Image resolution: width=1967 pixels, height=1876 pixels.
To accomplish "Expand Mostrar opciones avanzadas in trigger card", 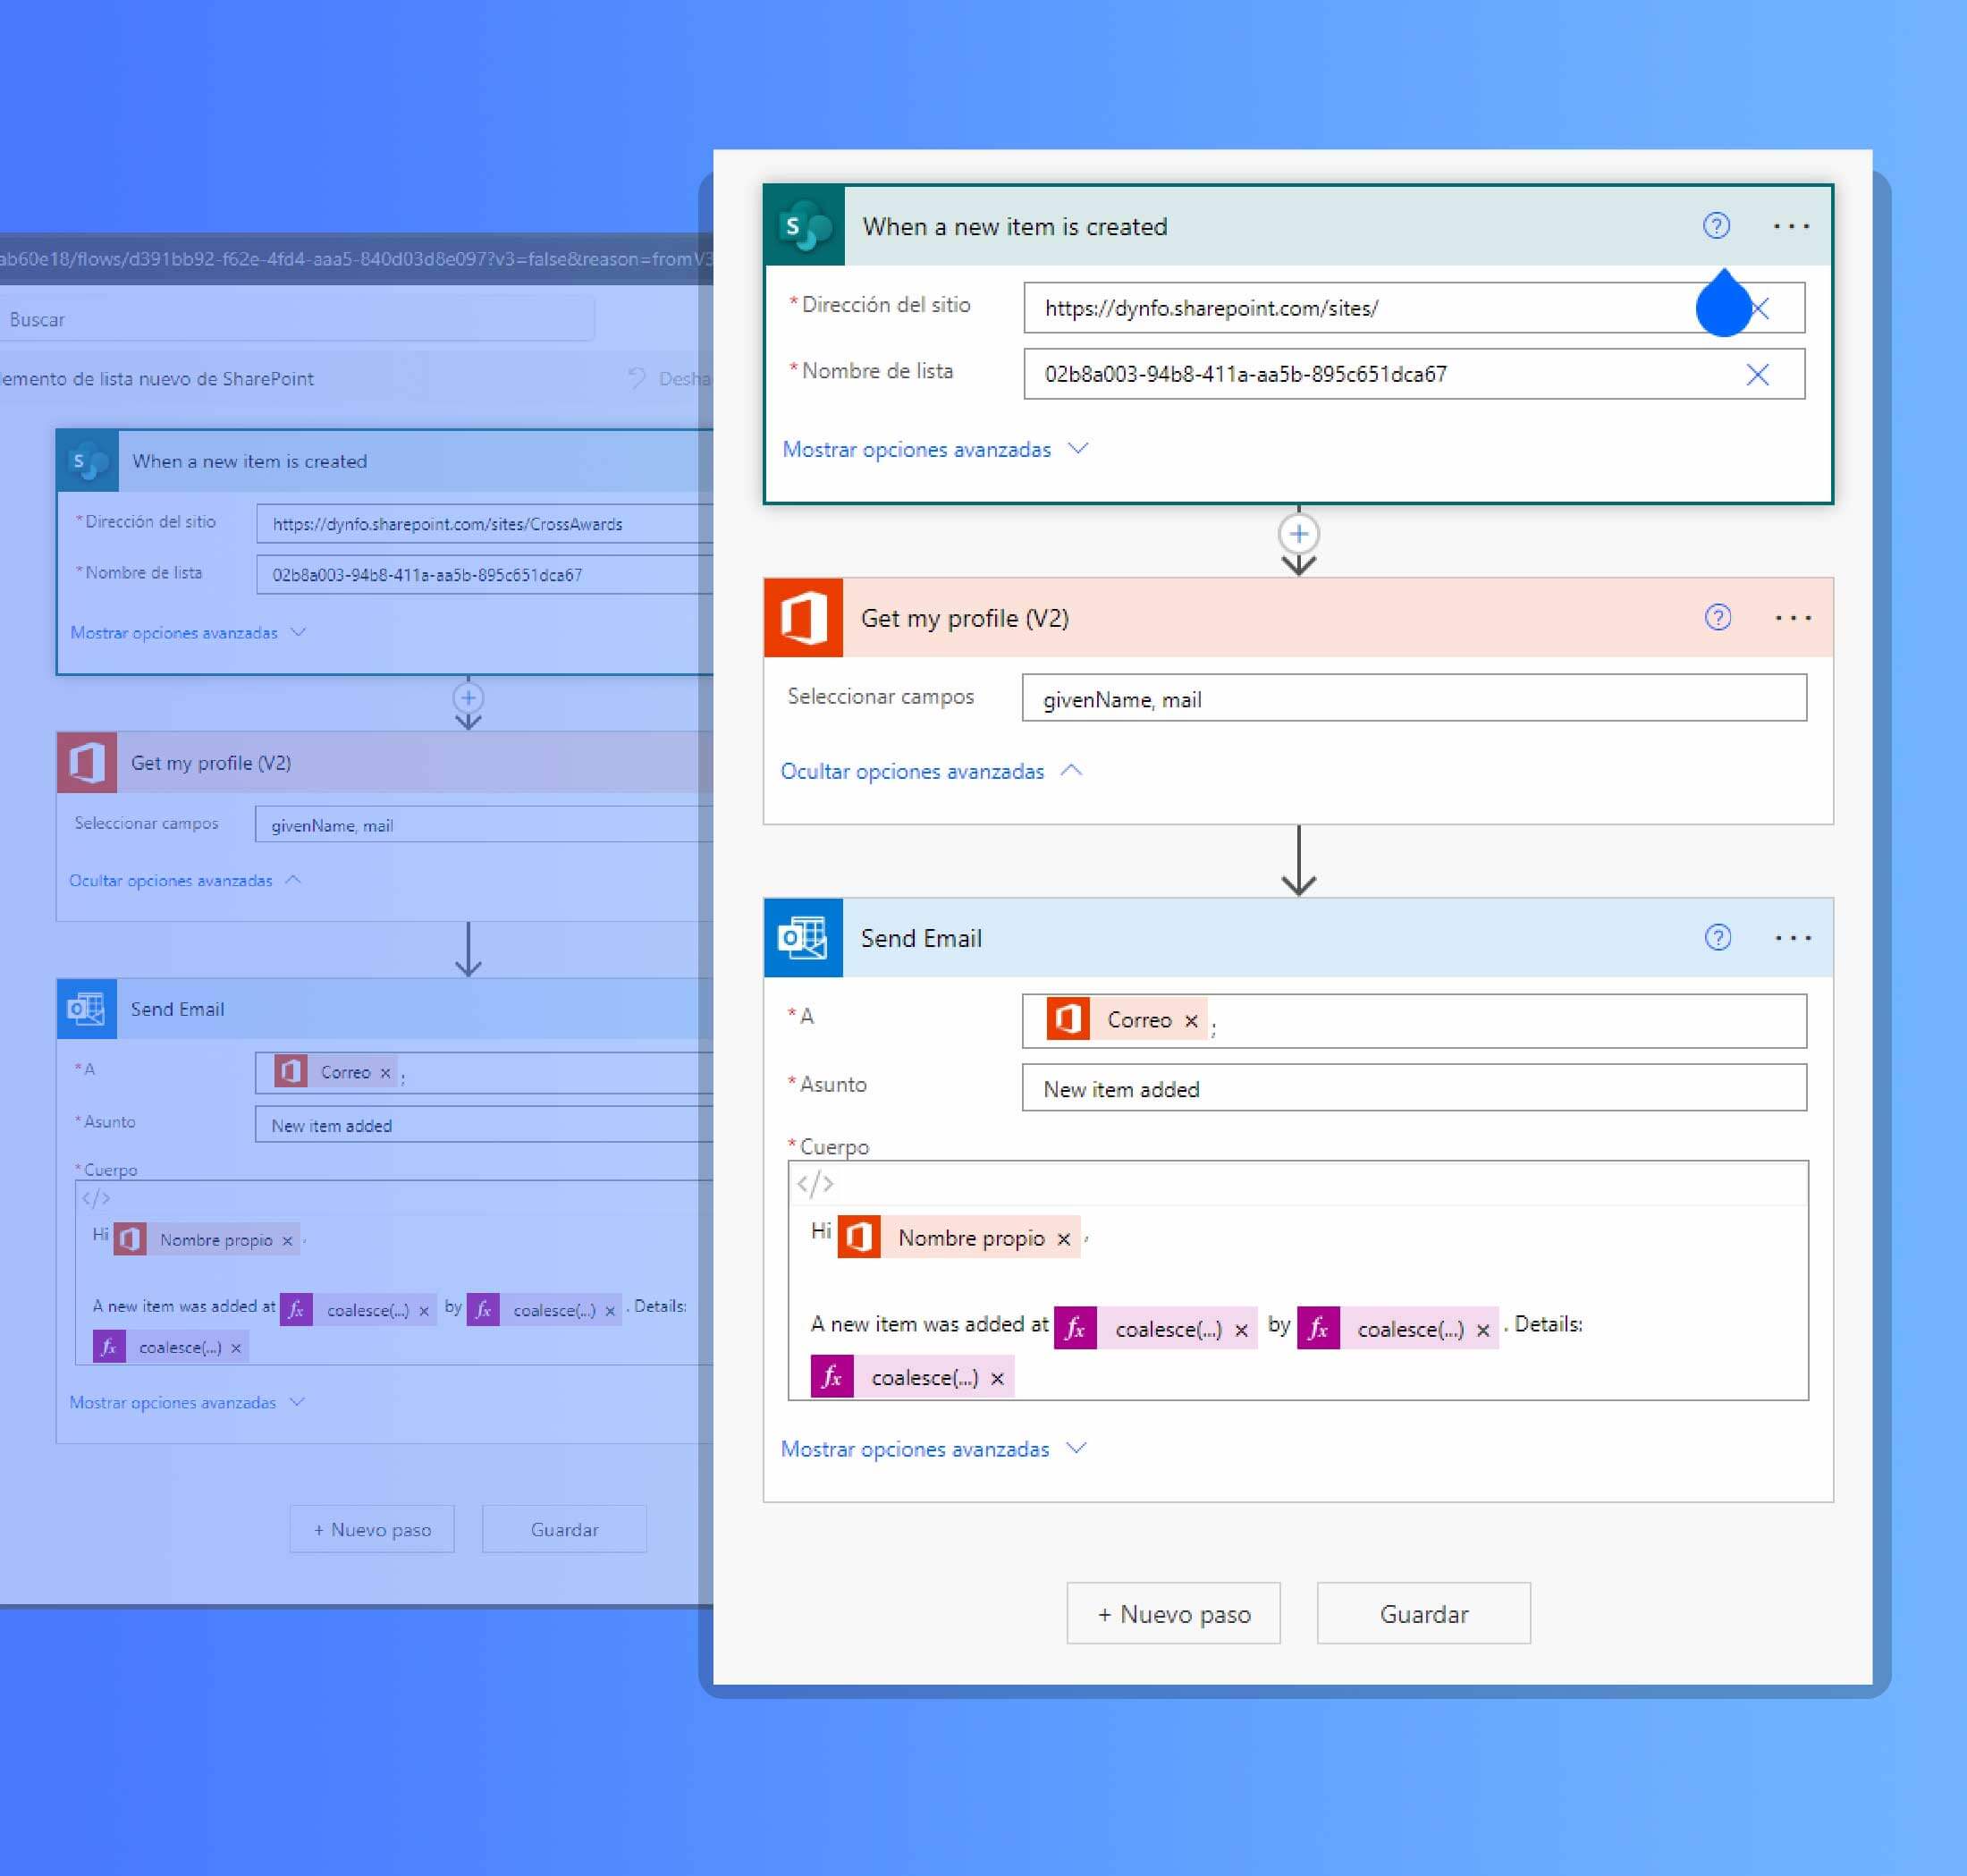I will click(935, 450).
